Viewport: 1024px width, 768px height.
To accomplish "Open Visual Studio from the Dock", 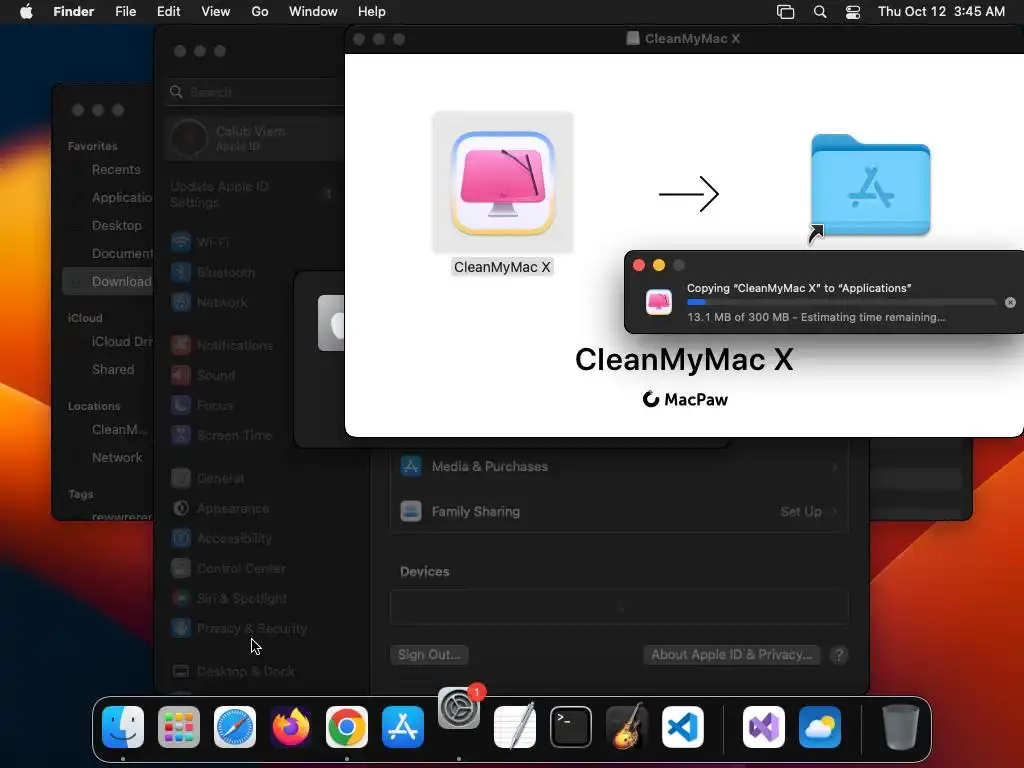I will pyautogui.click(x=763, y=727).
